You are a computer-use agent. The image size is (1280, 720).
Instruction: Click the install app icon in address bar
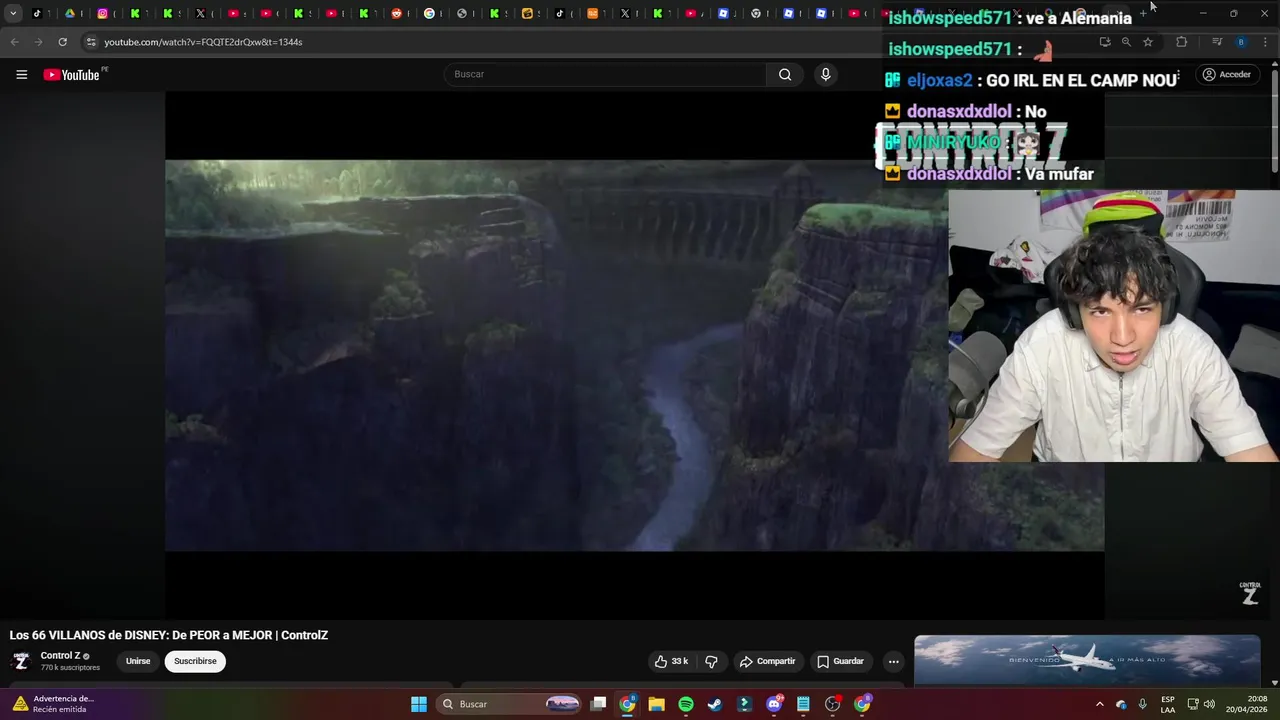coord(1104,42)
